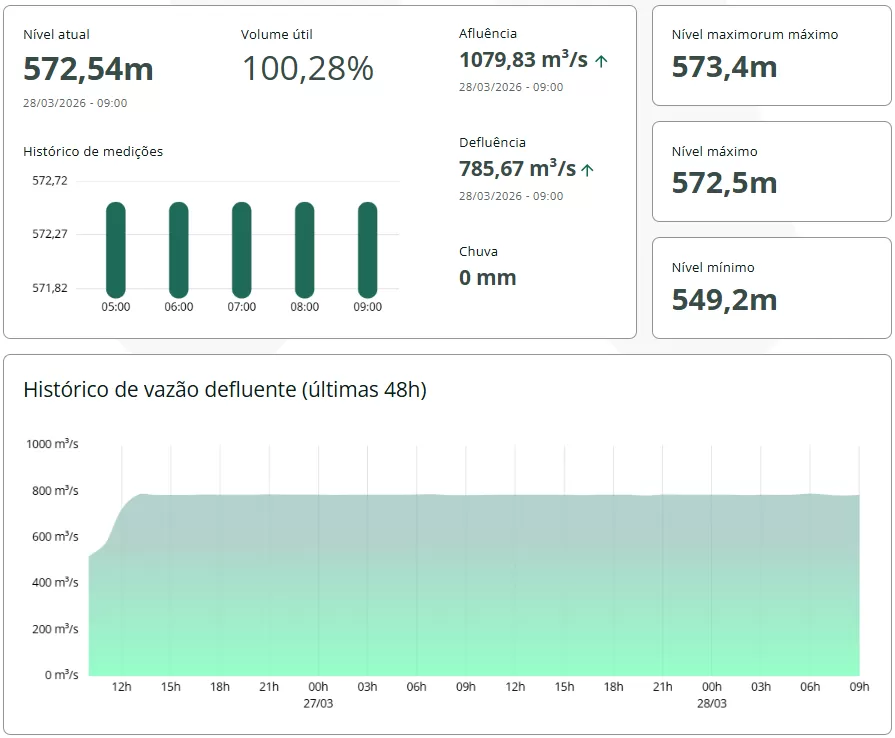Image resolution: width=895 pixels, height=738 pixels.
Task: Open the Nível maximorum máximo card
Action: pos(771,55)
